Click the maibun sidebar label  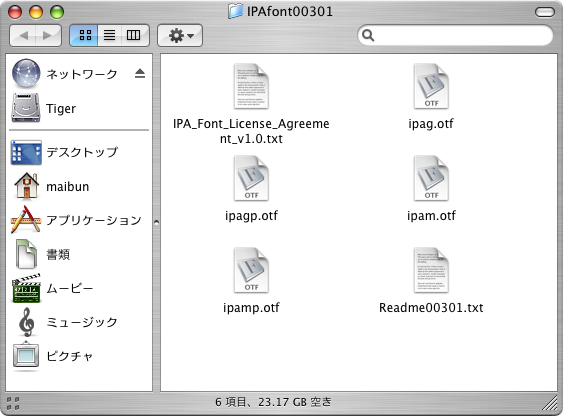68,187
